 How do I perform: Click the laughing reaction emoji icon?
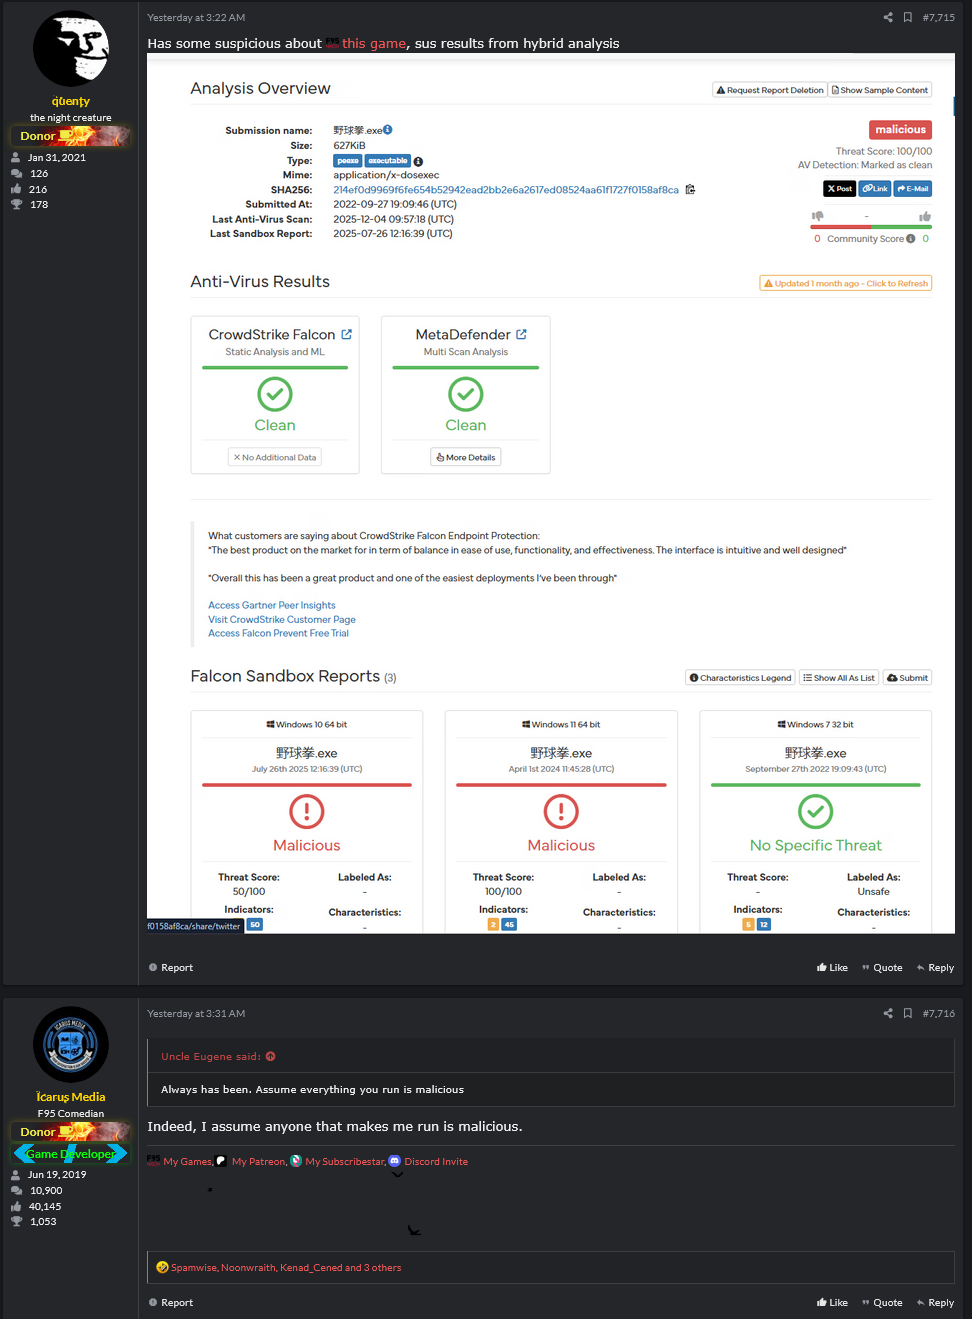[x=162, y=1267]
